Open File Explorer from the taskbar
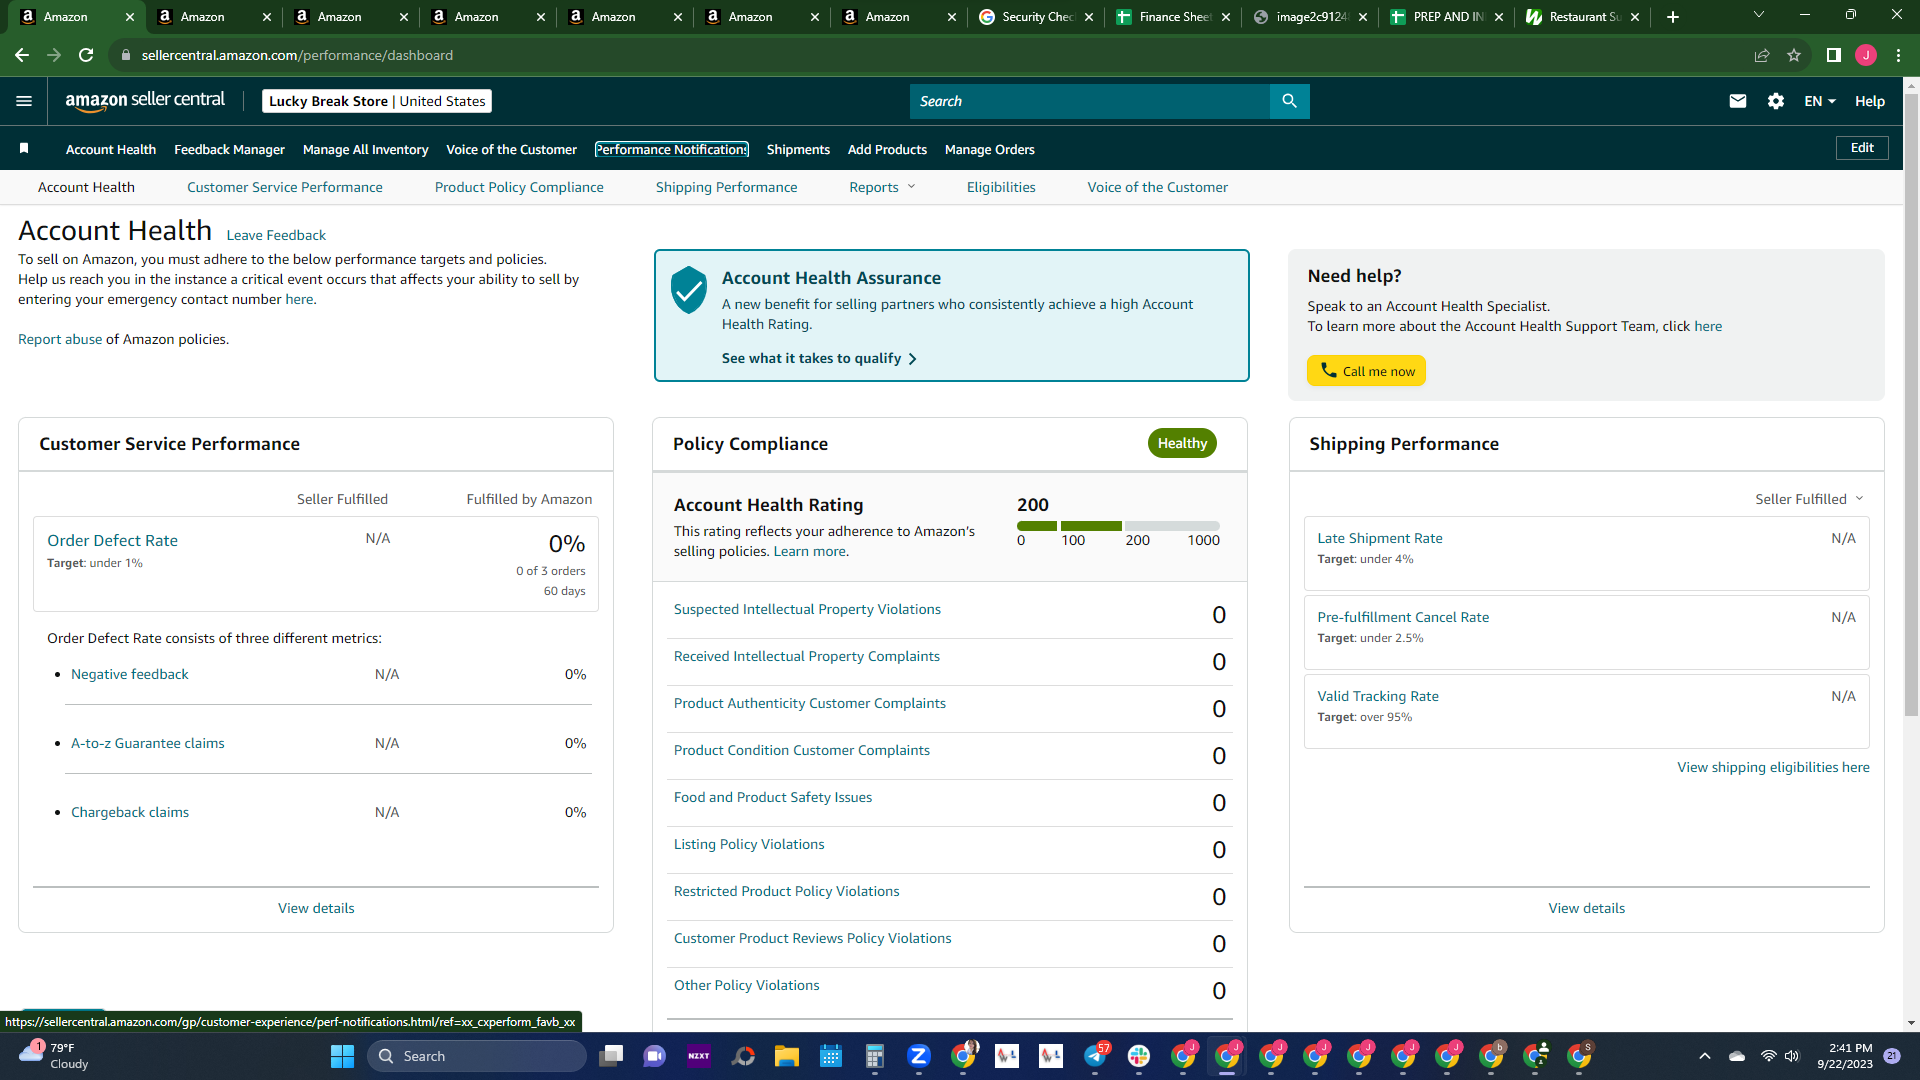Image resolution: width=1920 pixels, height=1080 pixels. (x=787, y=1056)
